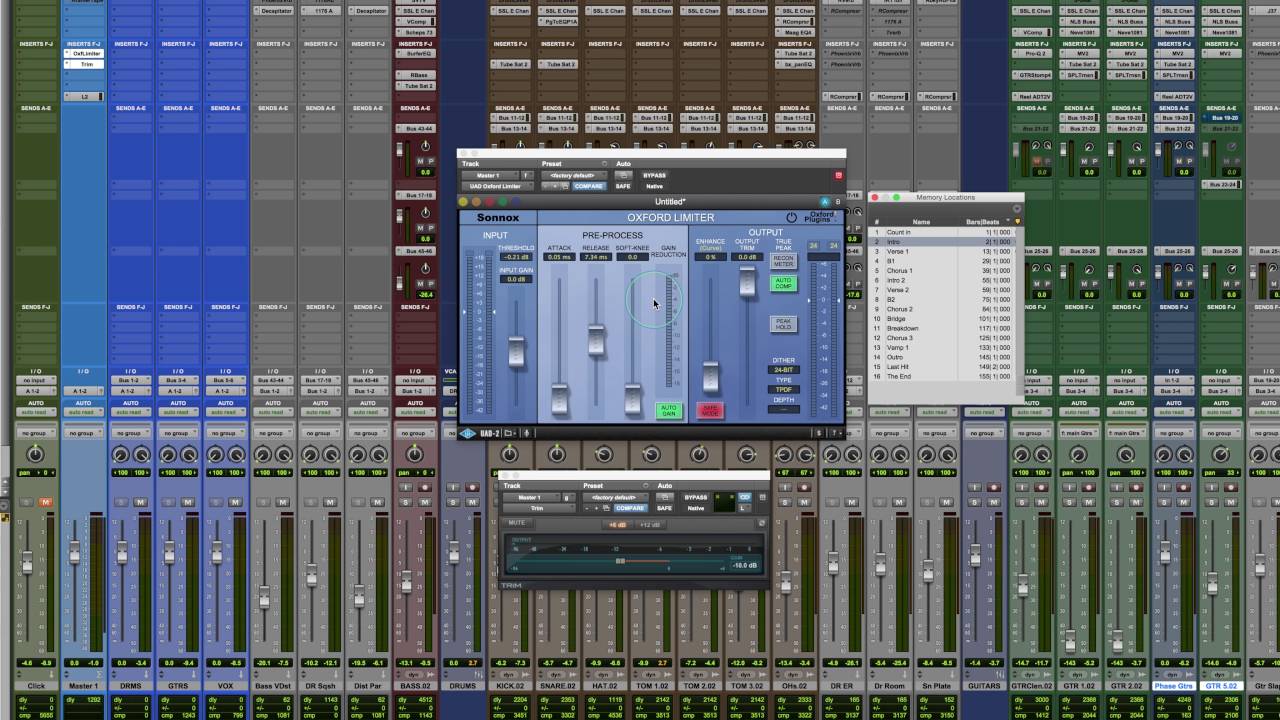
Task: Toggle AUTO COMP in Oxford Limiter
Action: click(x=783, y=284)
